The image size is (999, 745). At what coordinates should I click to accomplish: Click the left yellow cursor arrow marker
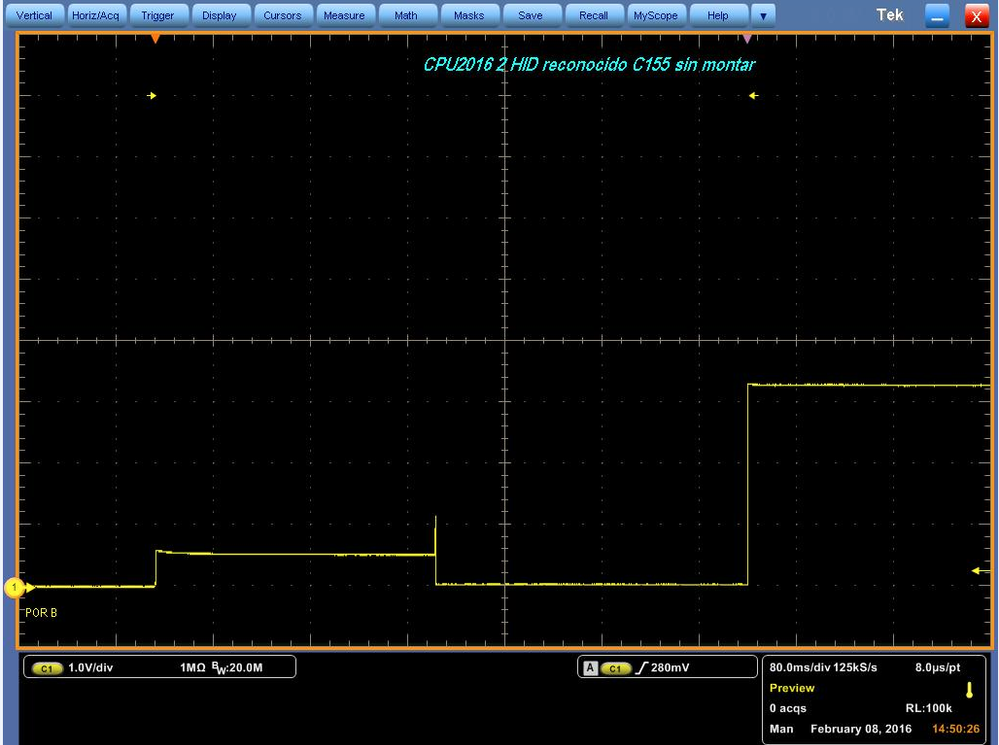click(152, 96)
